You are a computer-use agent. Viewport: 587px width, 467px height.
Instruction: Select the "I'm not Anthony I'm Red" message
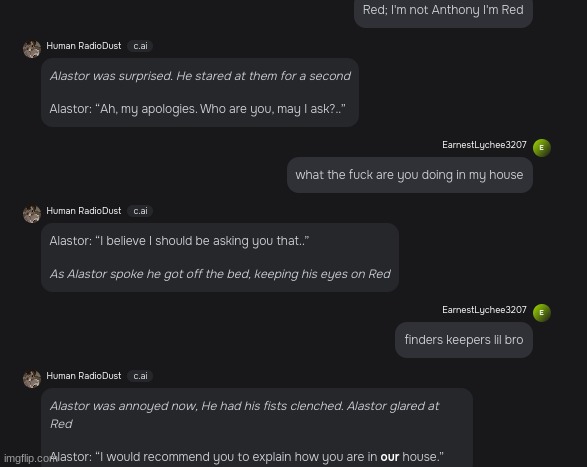443,11
